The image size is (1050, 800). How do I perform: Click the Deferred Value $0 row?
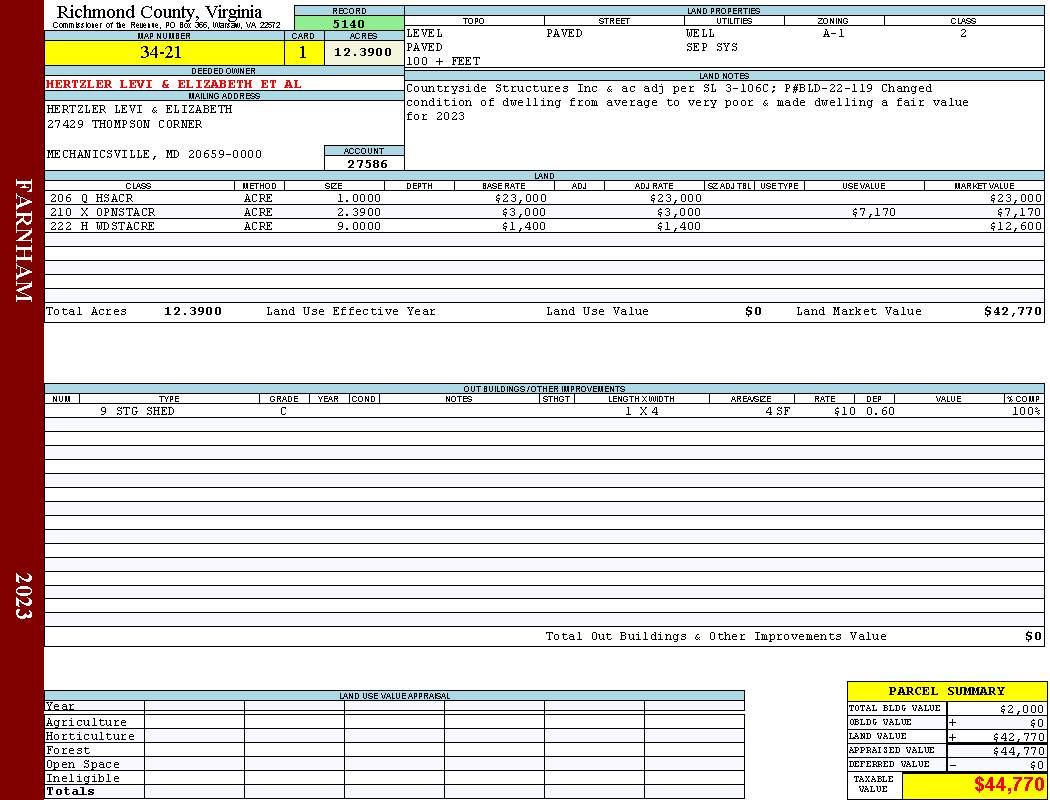946,765
